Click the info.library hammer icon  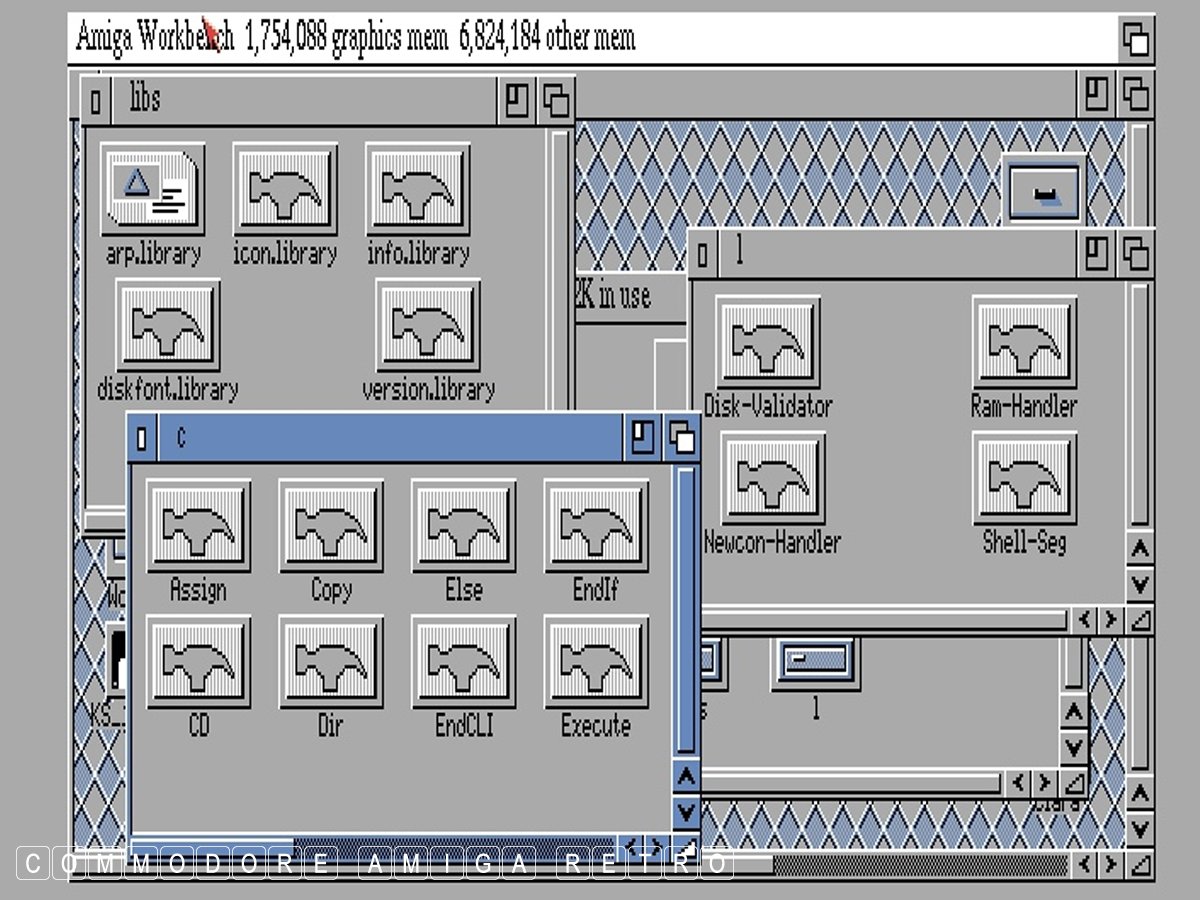[x=417, y=190]
